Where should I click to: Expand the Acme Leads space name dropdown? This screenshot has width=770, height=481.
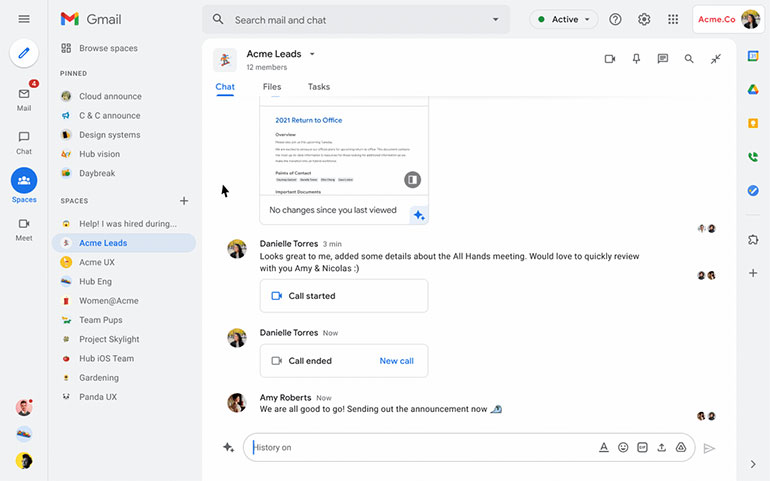pyautogui.click(x=312, y=54)
